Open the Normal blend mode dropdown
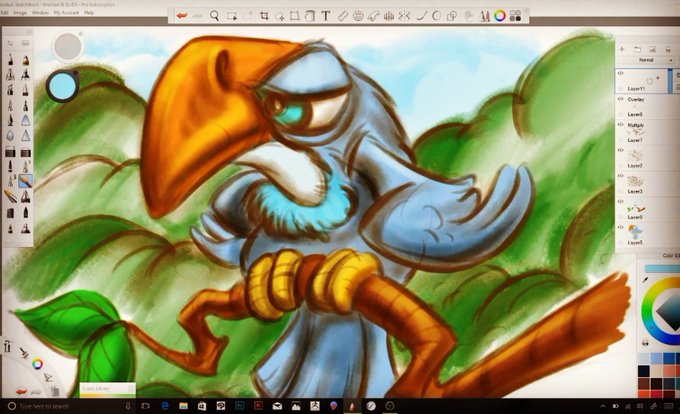The height and width of the screenshot is (414, 680). pos(647,60)
